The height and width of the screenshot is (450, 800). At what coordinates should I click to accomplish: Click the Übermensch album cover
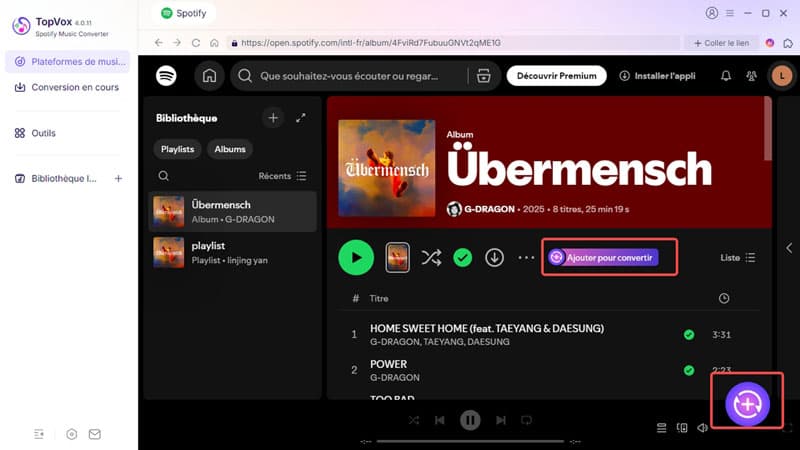[387, 168]
